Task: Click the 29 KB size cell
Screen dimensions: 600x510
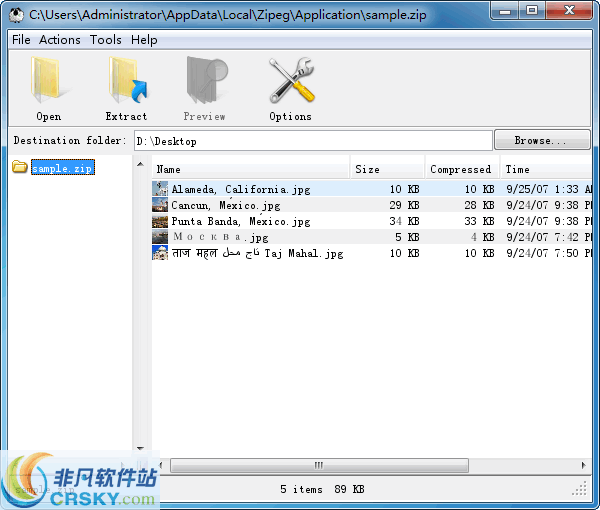Action: (404, 205)
